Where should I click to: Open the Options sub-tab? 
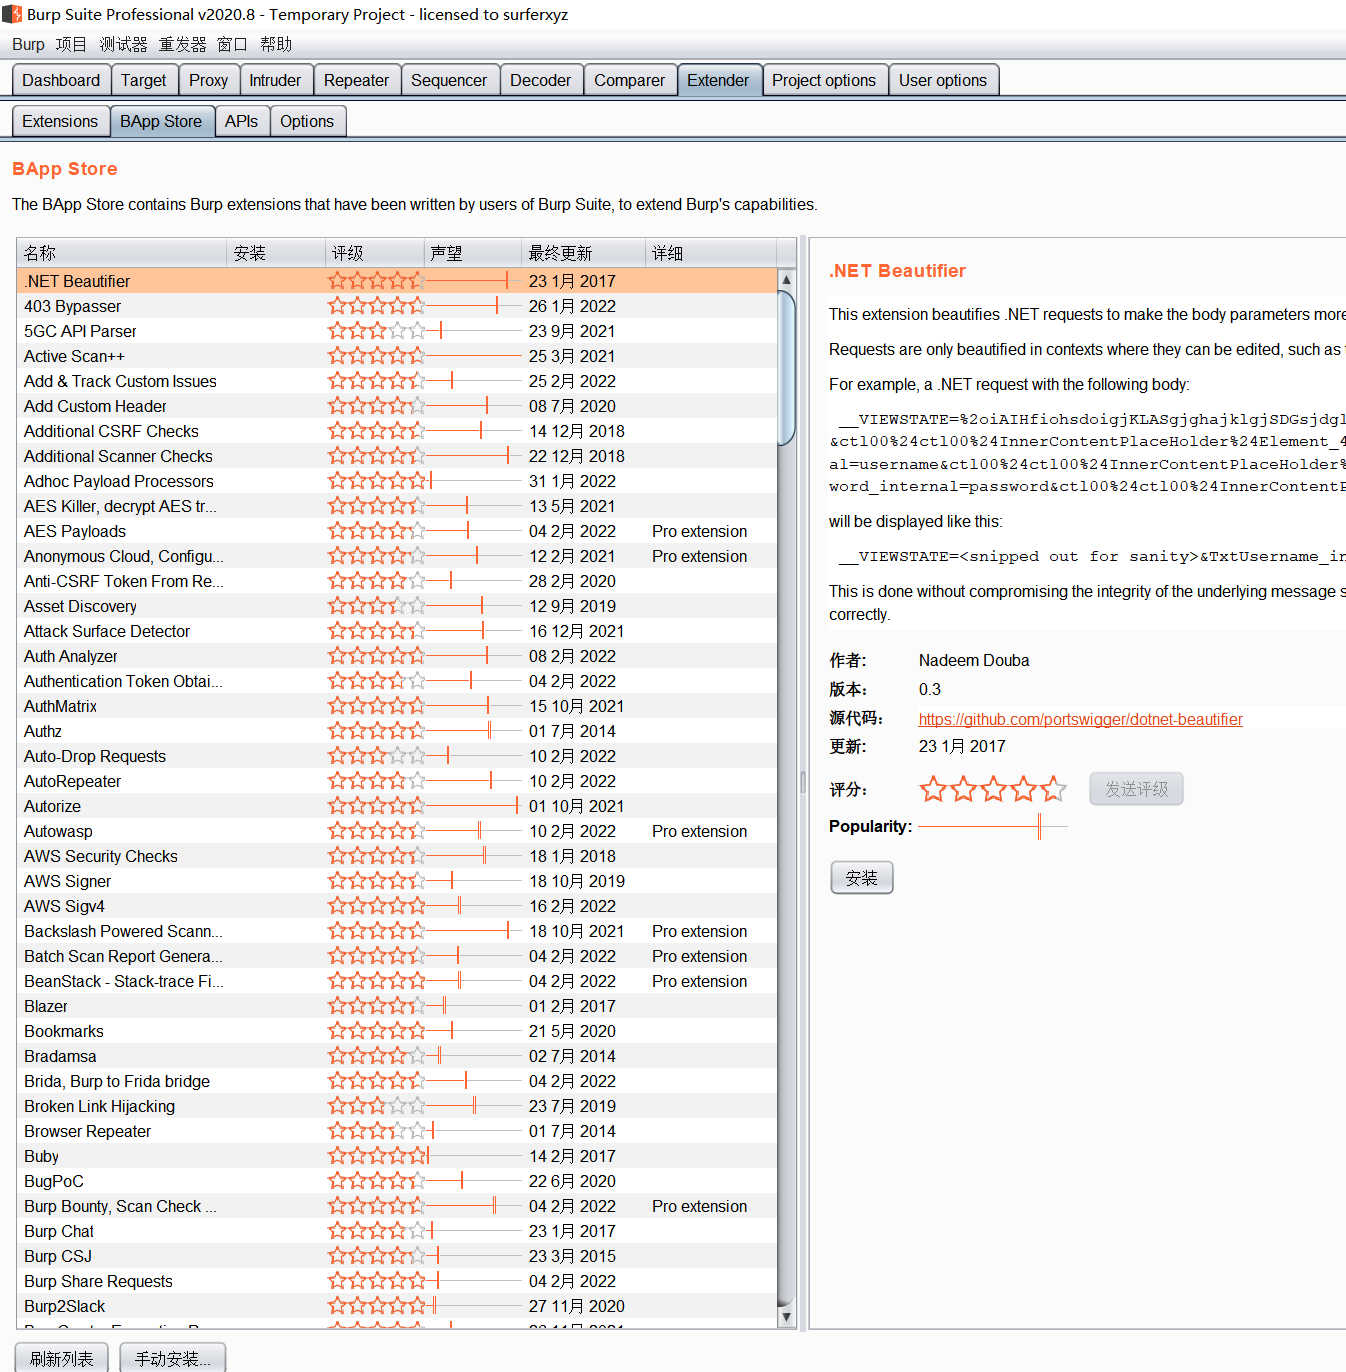tap(307, 121)
